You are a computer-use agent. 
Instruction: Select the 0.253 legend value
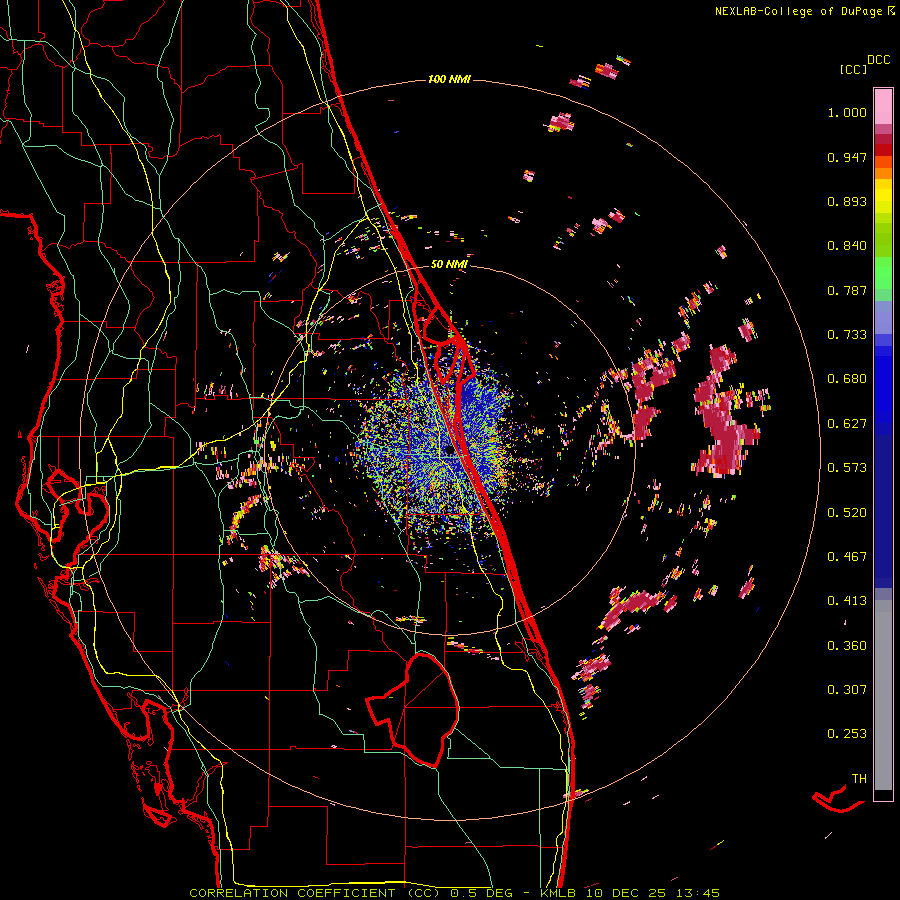(x=847, y=734)
